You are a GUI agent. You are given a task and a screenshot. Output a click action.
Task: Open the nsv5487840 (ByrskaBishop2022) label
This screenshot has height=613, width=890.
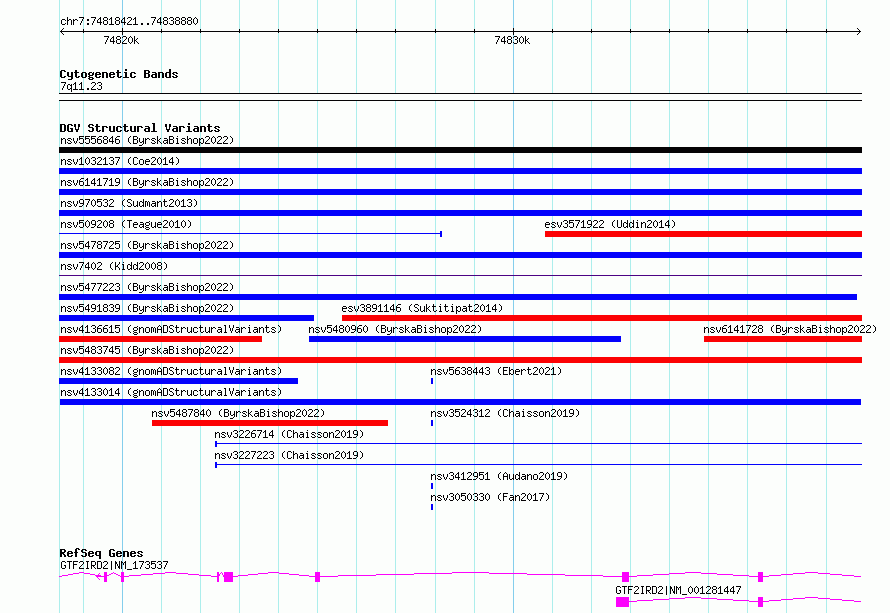(238, 413)
